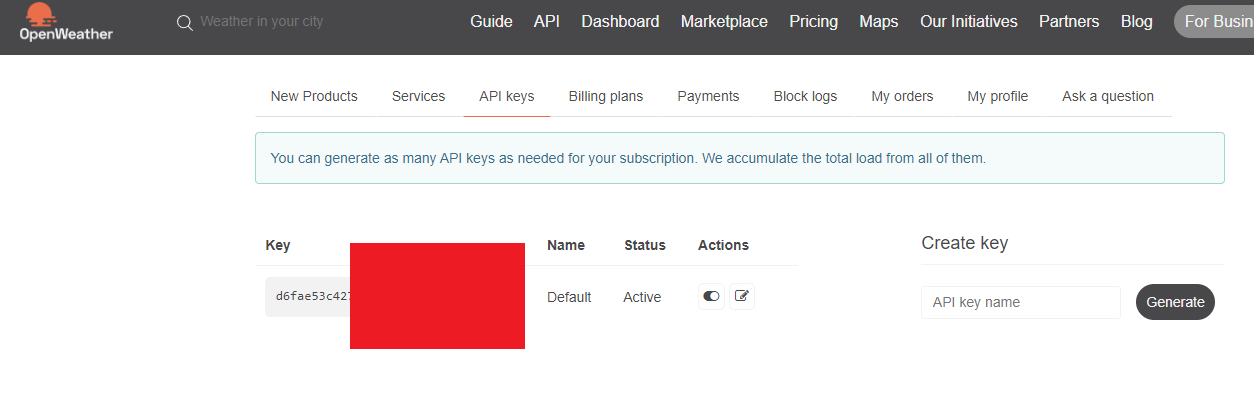Open the Pricing page
This screenshot has width=1254, height=393.
coord(813,21)
